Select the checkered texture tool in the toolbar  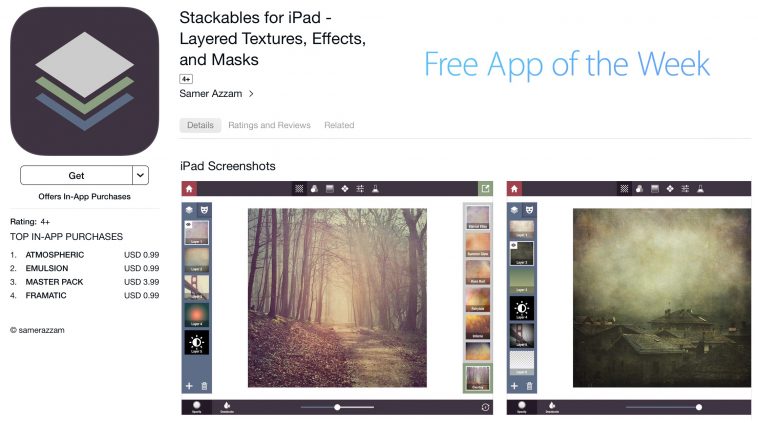(299, 189)
